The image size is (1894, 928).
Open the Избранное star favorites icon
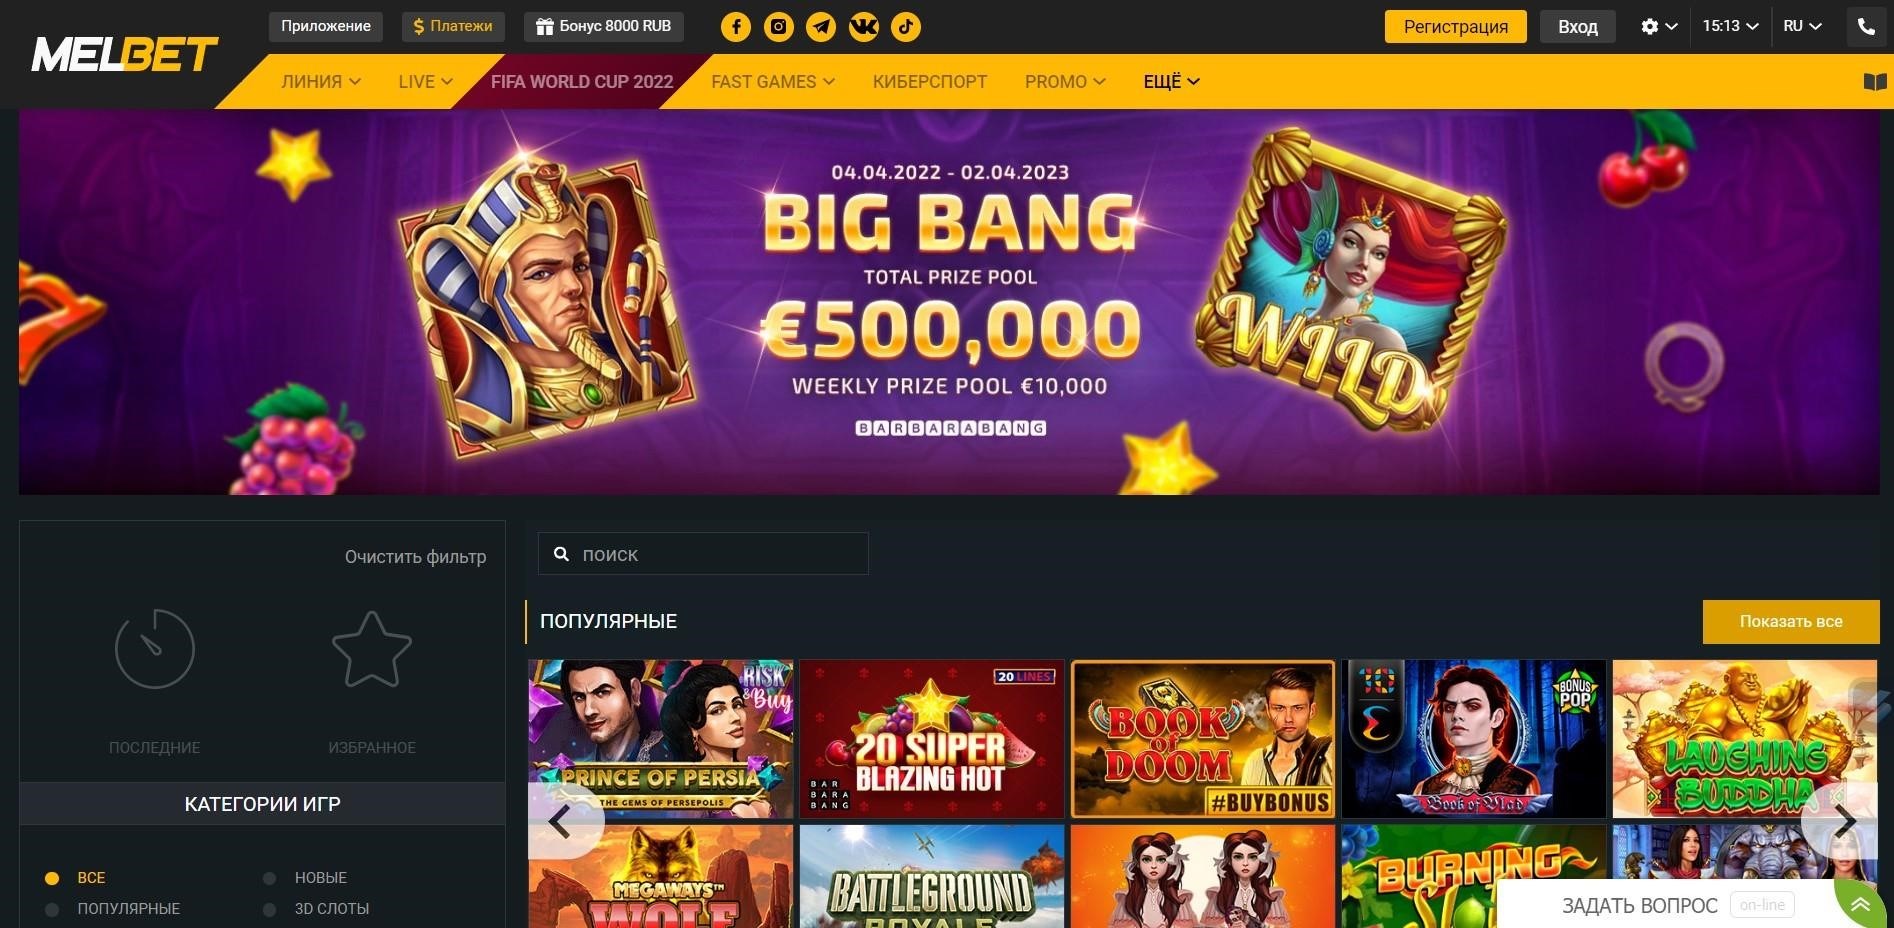point(372,649)
